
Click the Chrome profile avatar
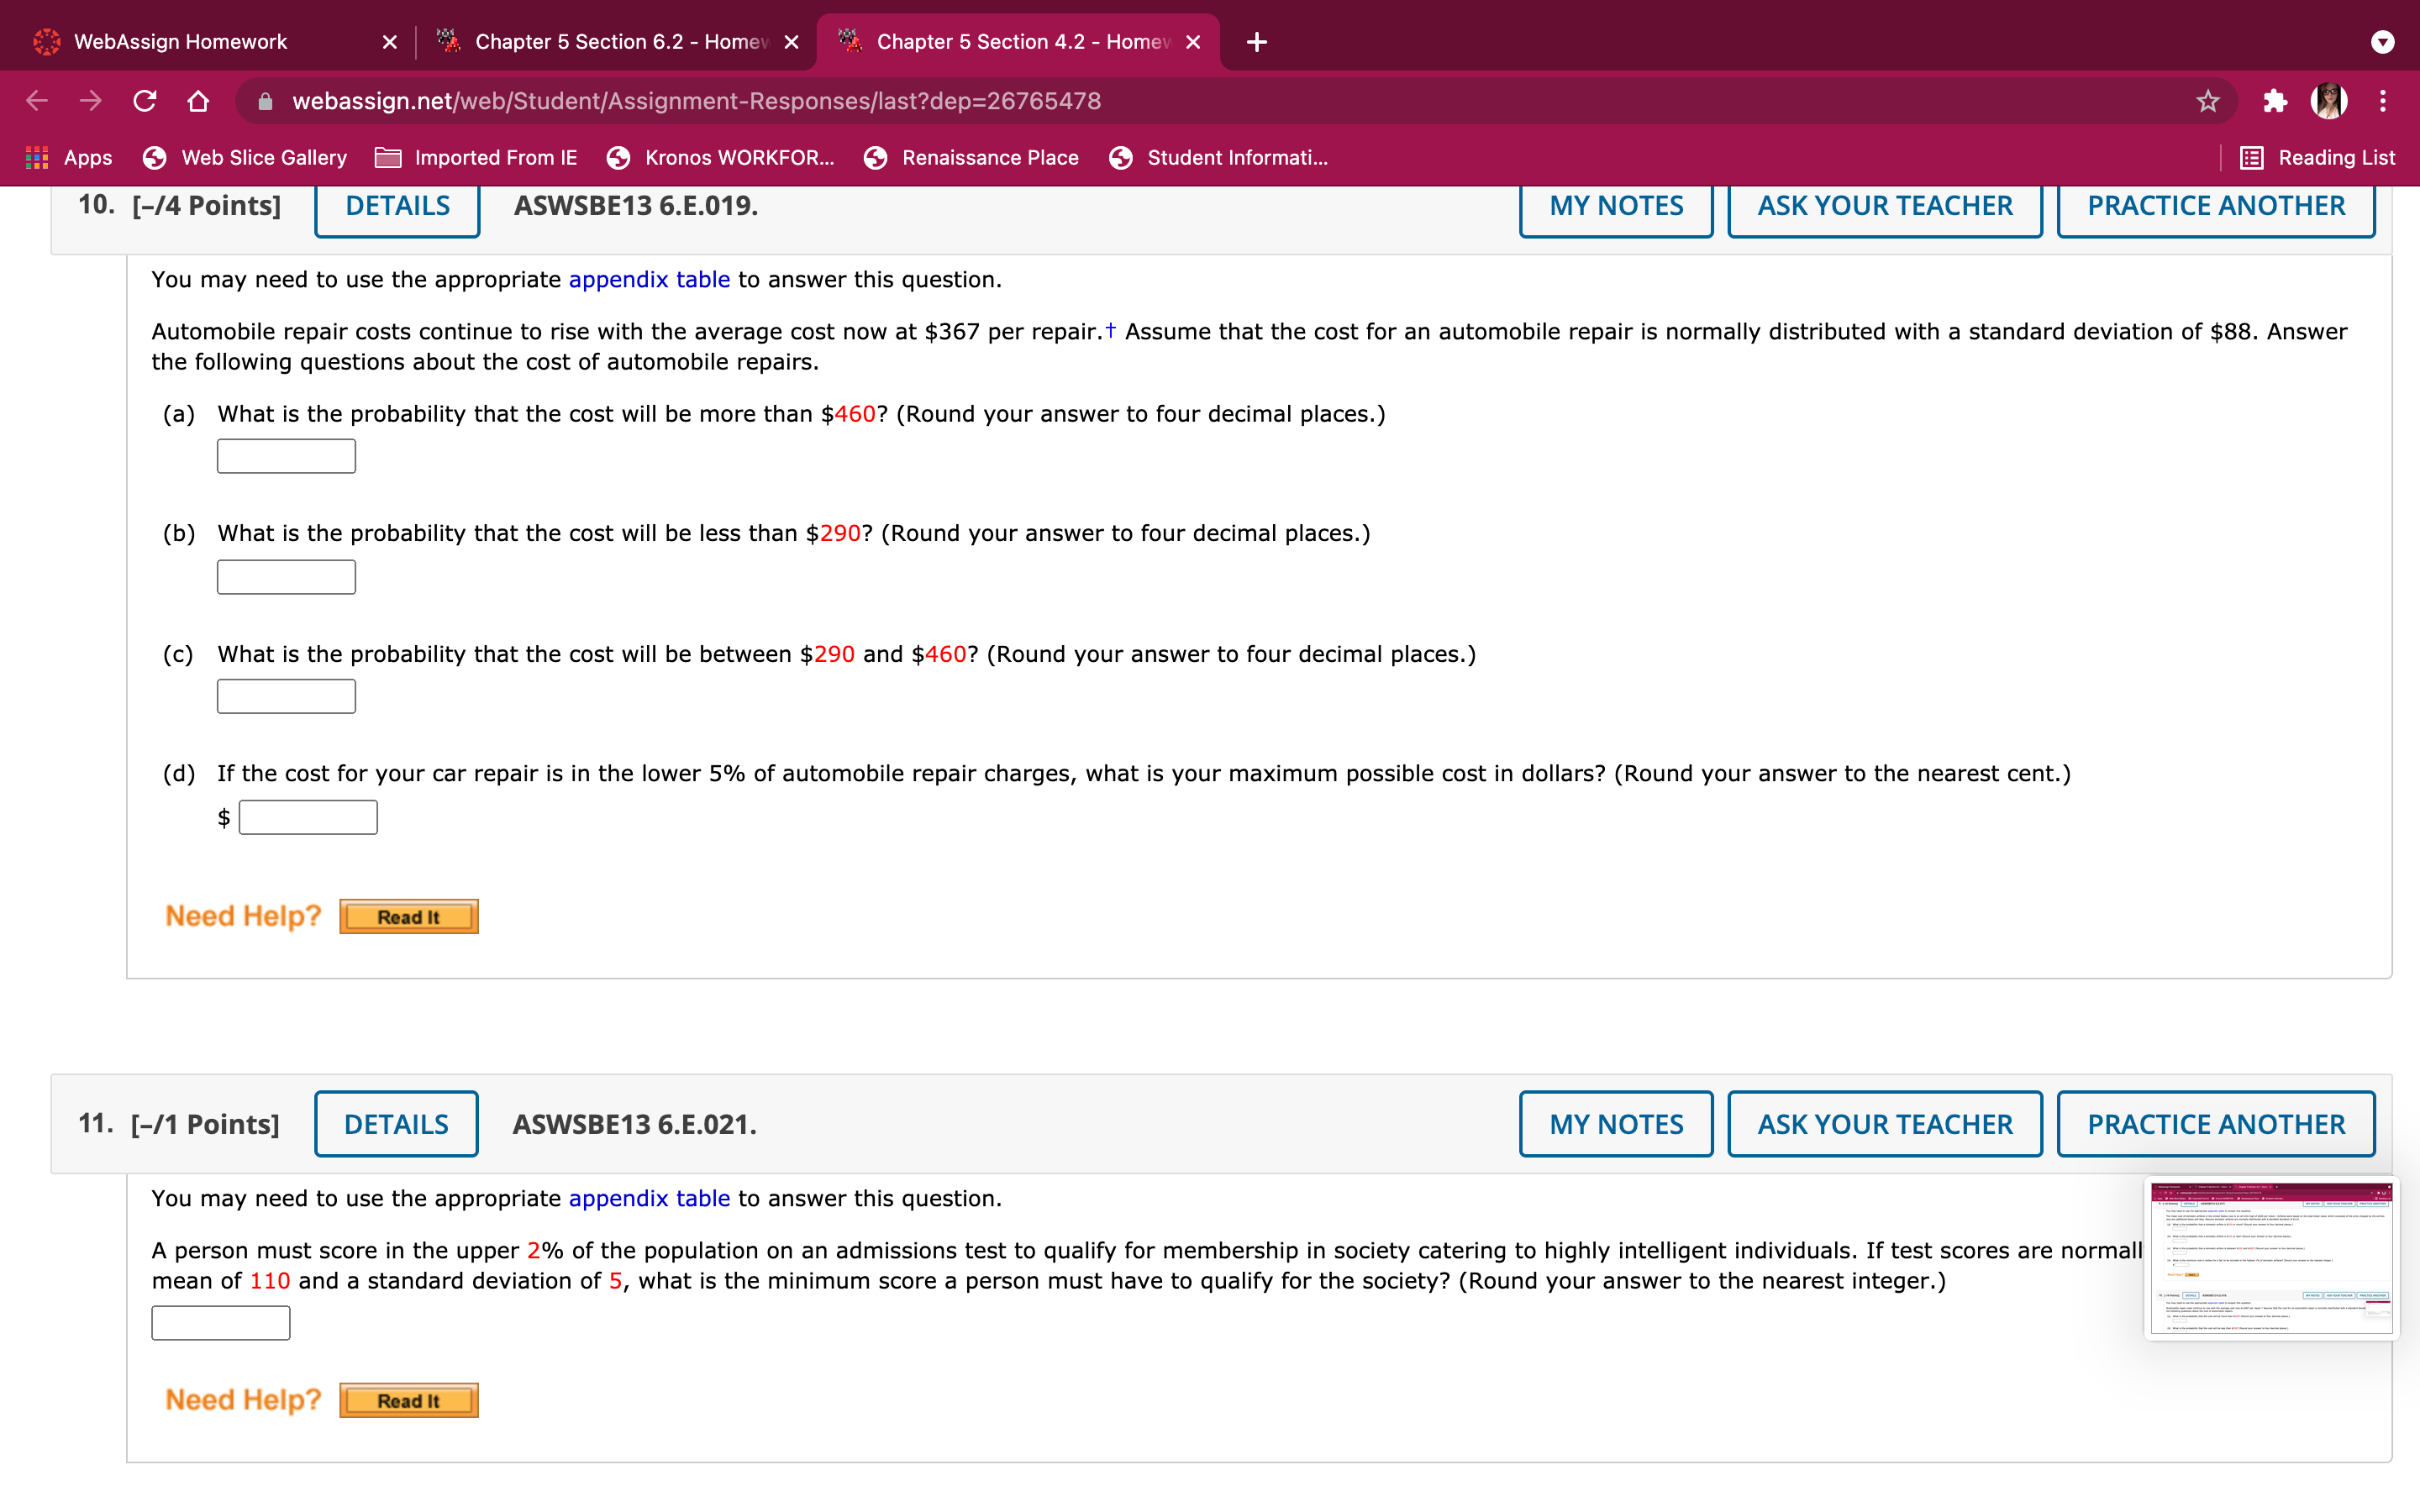tap(2330, 100)
